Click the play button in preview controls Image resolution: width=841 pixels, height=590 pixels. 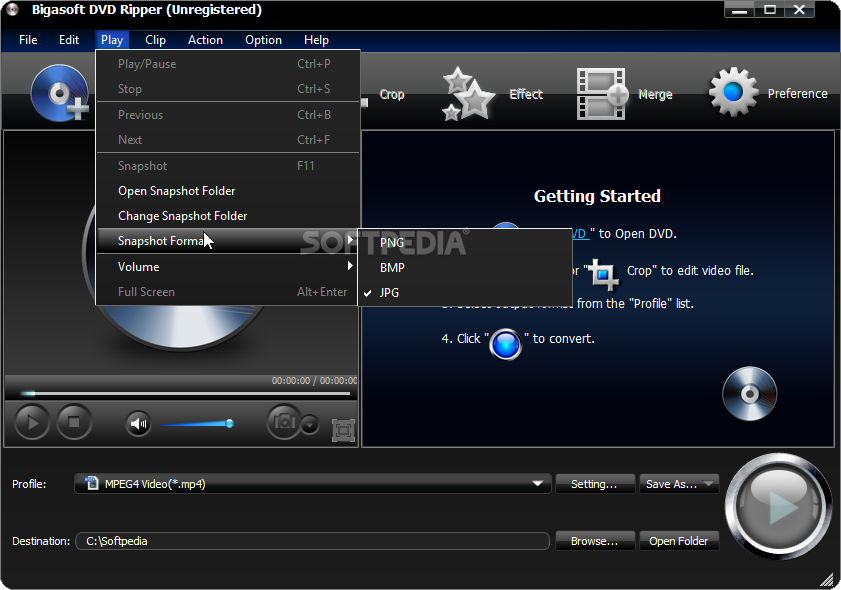click(32, 422)
